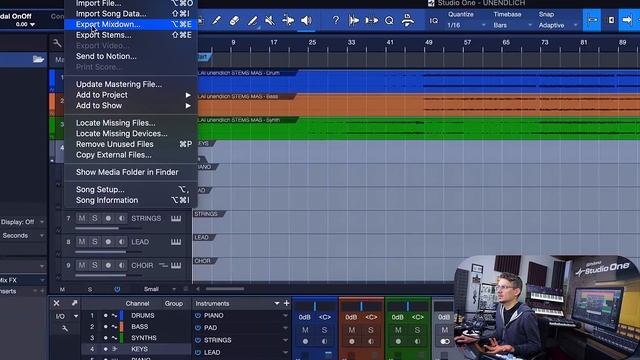This screenshot has width=640, height=360.
Task: Select the Mute tool
Action: (x=270, y=20)
